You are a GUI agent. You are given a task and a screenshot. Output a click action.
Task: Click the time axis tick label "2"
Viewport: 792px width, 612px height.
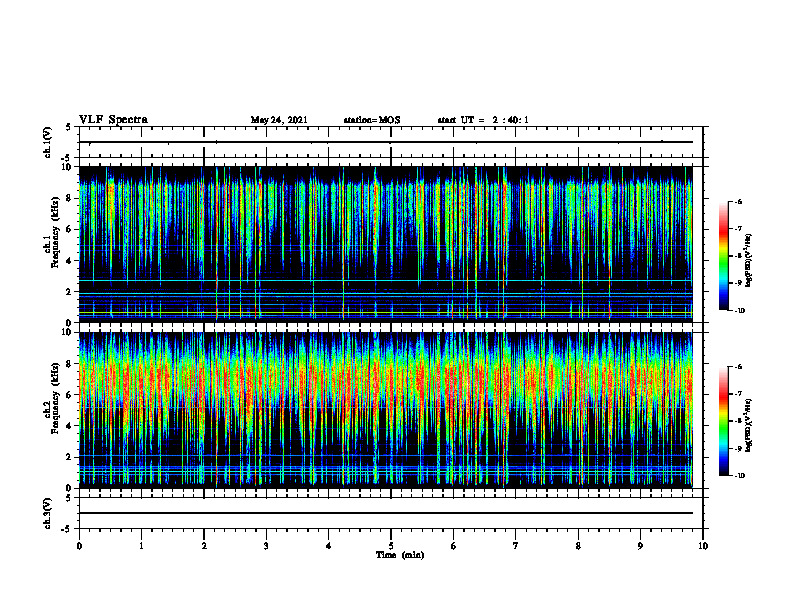point(204,546)
